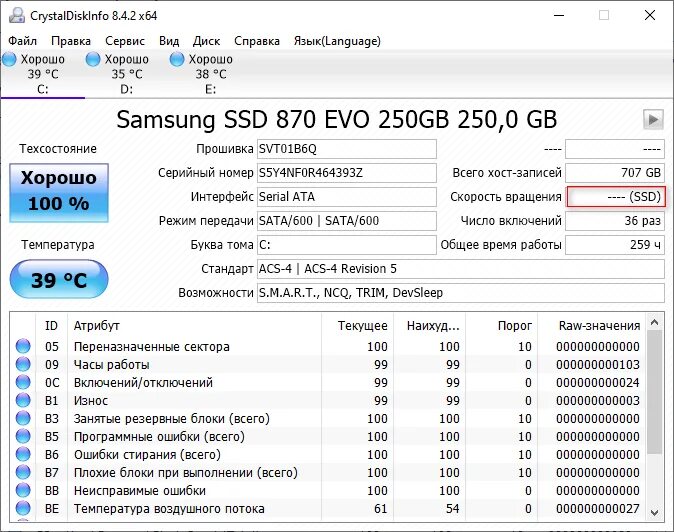Select the Износ attribute row
This screenshot has height=532, width=674.
tap(328, 401)
